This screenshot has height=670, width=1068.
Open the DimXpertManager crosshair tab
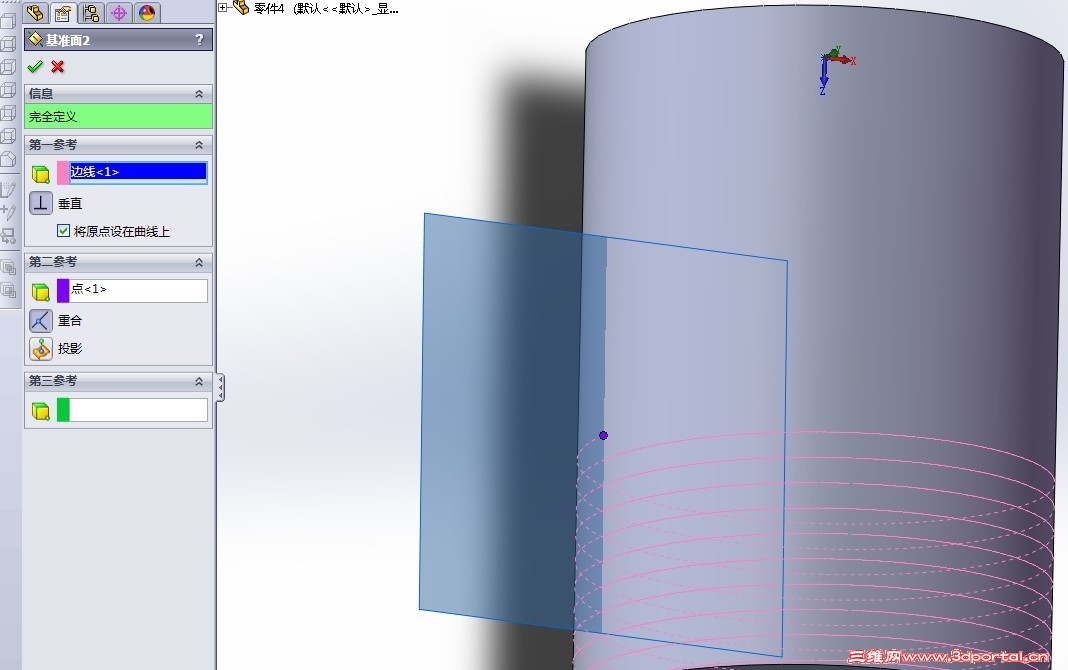coord(119,12)
